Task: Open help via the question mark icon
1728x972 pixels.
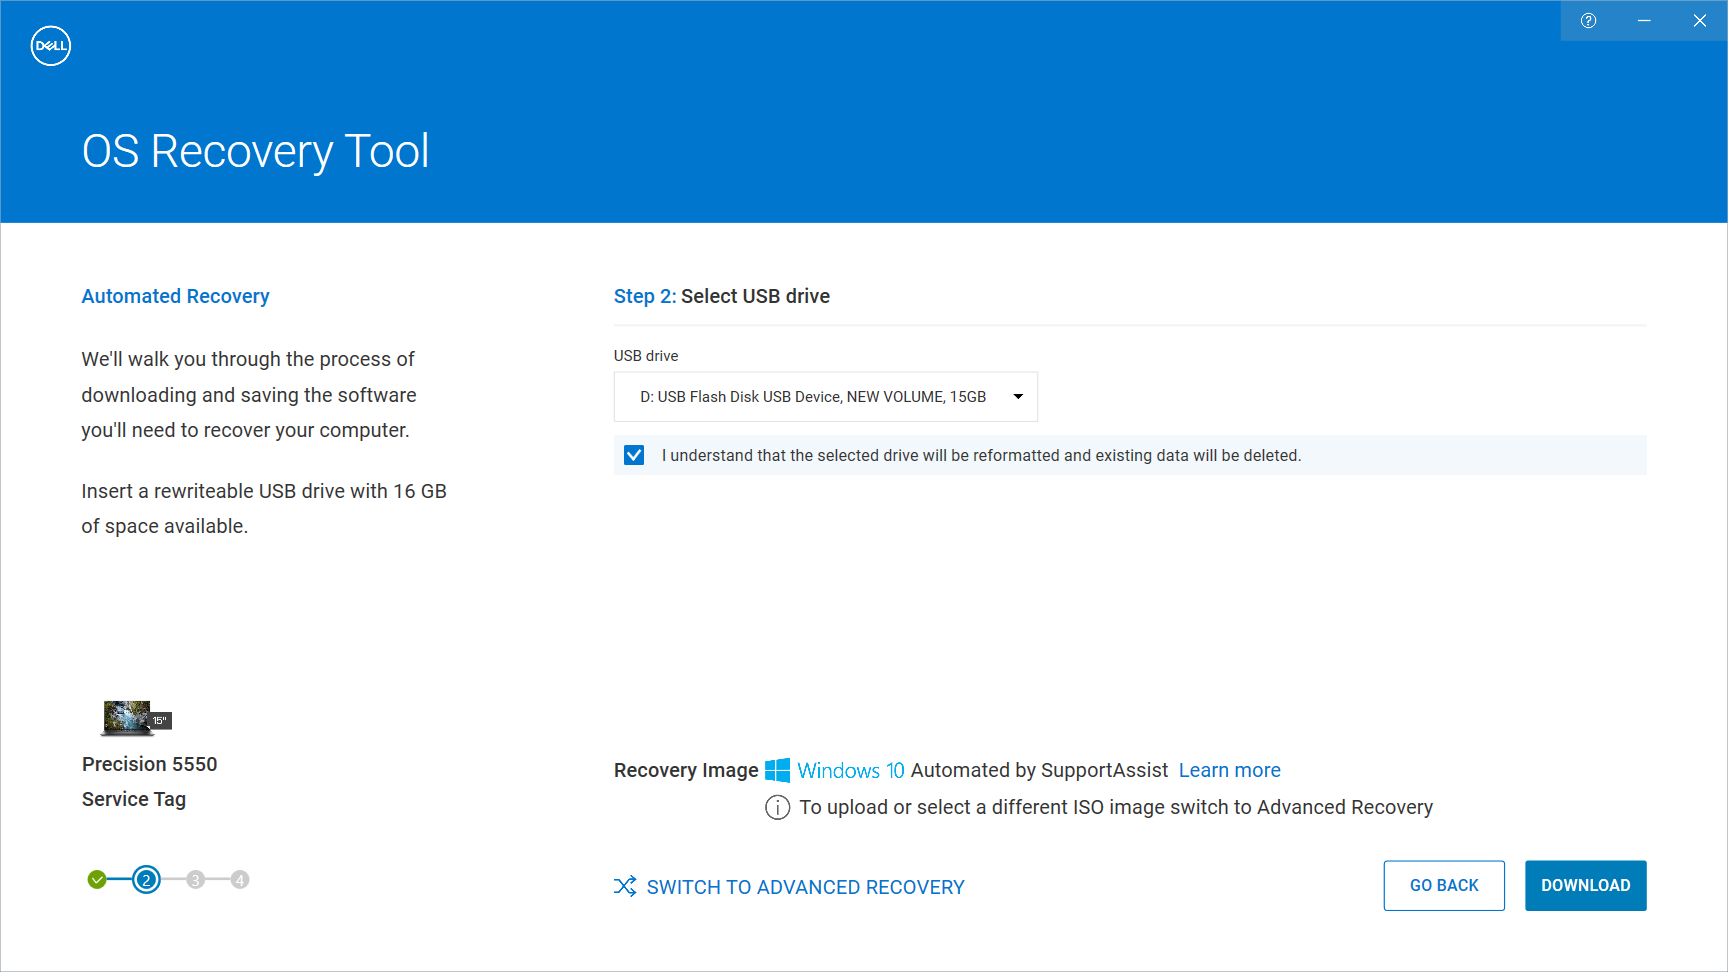Action: pos(1589,20)
